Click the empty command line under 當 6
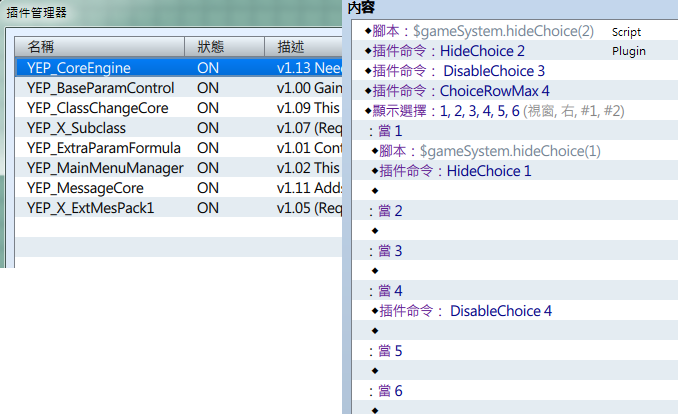The width and height of the screenshot is (678, 414). click(515, 408)
